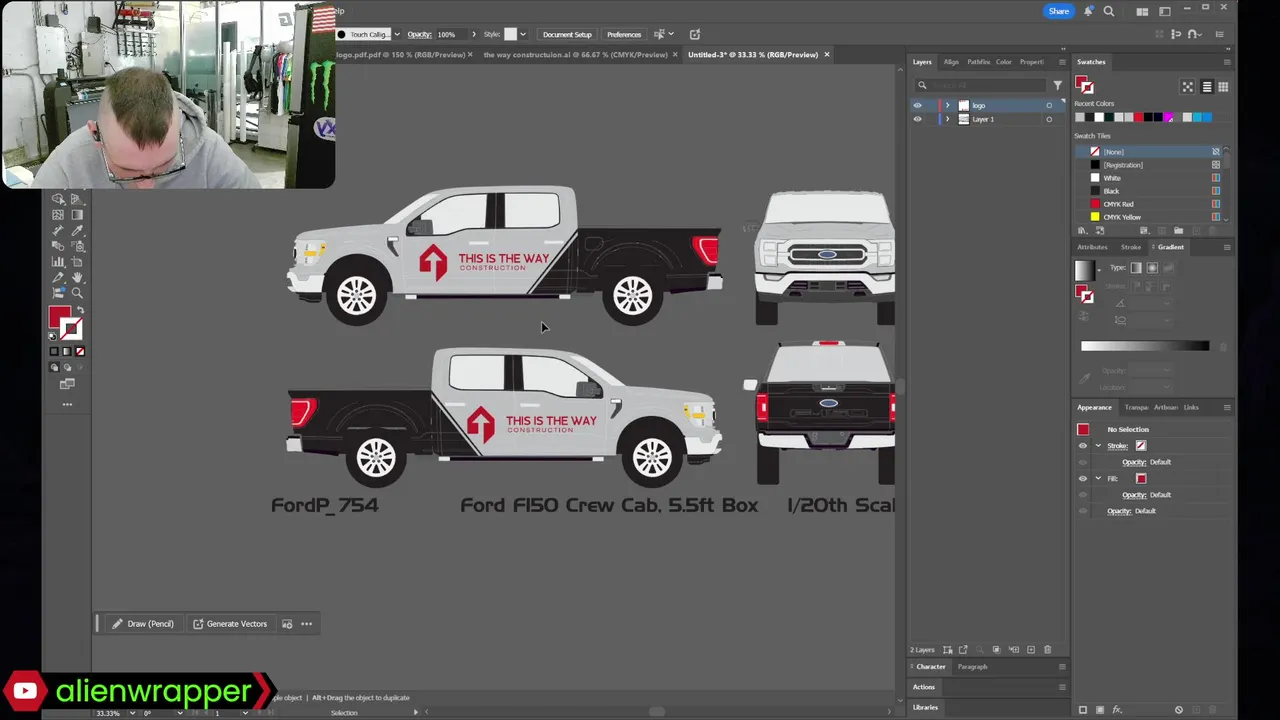Image resolution: width=1280 pixels, height=720 pixels.
Task: Click the gradient slider bar
Action: click(x=1145, y=346)
